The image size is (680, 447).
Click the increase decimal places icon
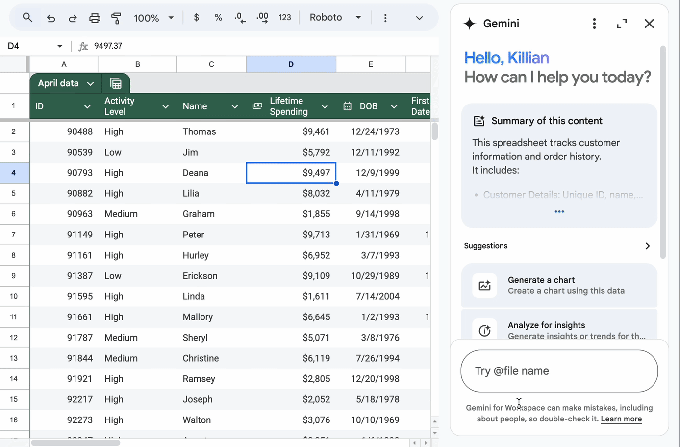(x=262, y=18)
